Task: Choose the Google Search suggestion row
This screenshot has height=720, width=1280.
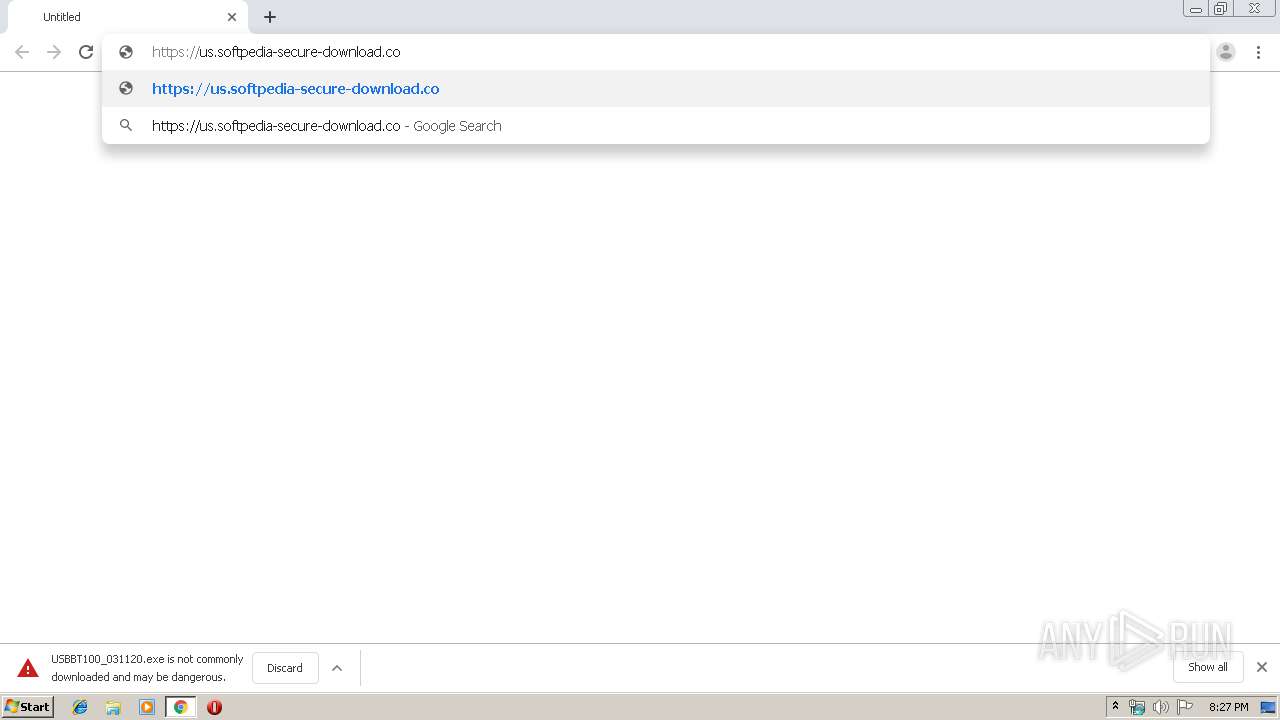Action: [656, 126]
